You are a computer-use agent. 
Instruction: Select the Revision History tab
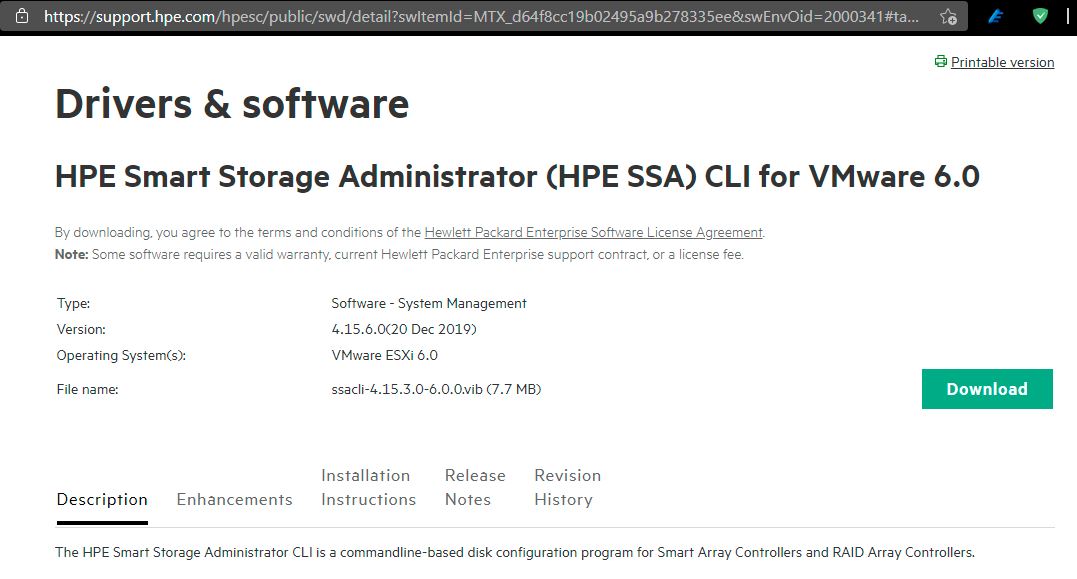click(566, 487)
